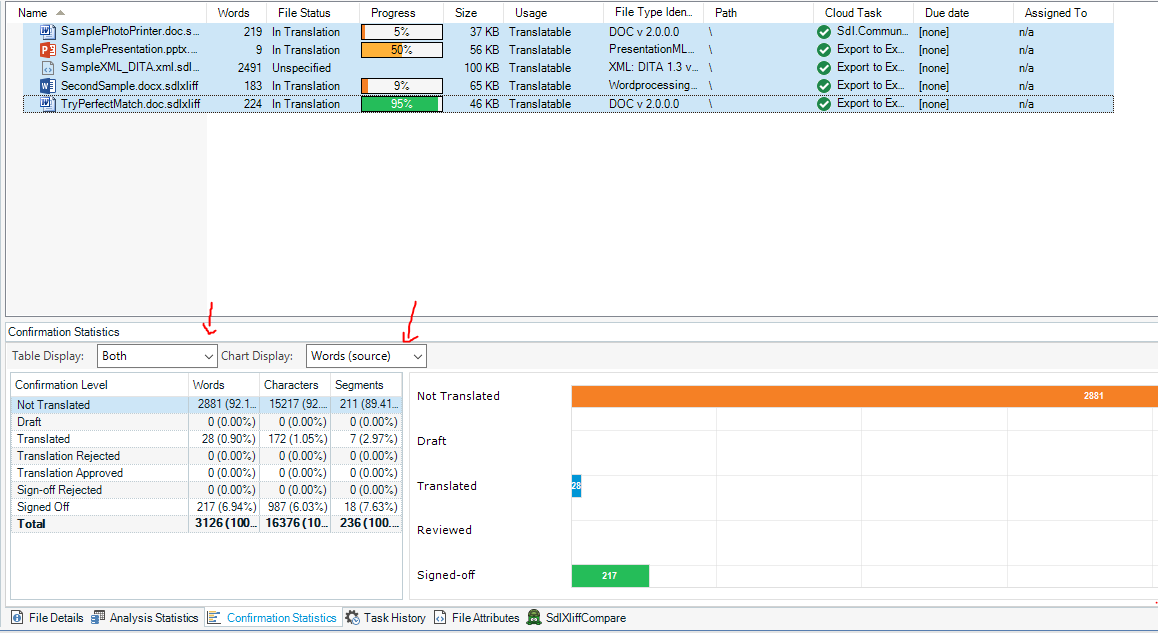Sort by Assigned To column header
Viewport: 1158px width, 638px height.
pyautogui.click(x=1063, y=13)
